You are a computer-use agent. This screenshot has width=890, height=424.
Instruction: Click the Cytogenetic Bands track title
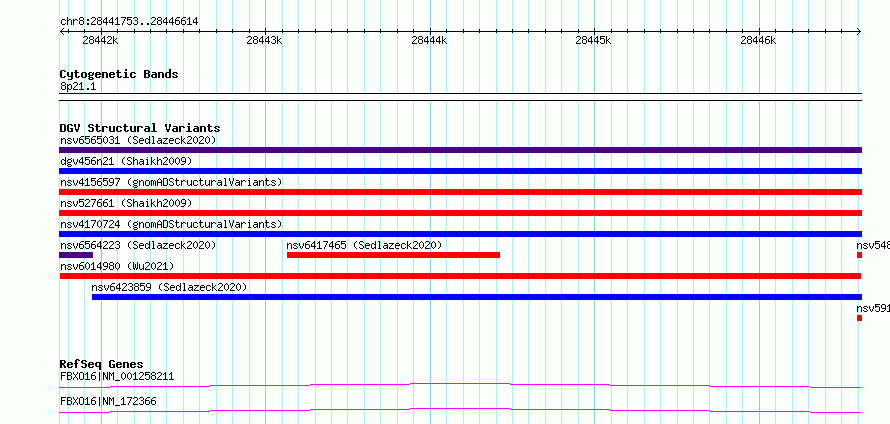119,74
